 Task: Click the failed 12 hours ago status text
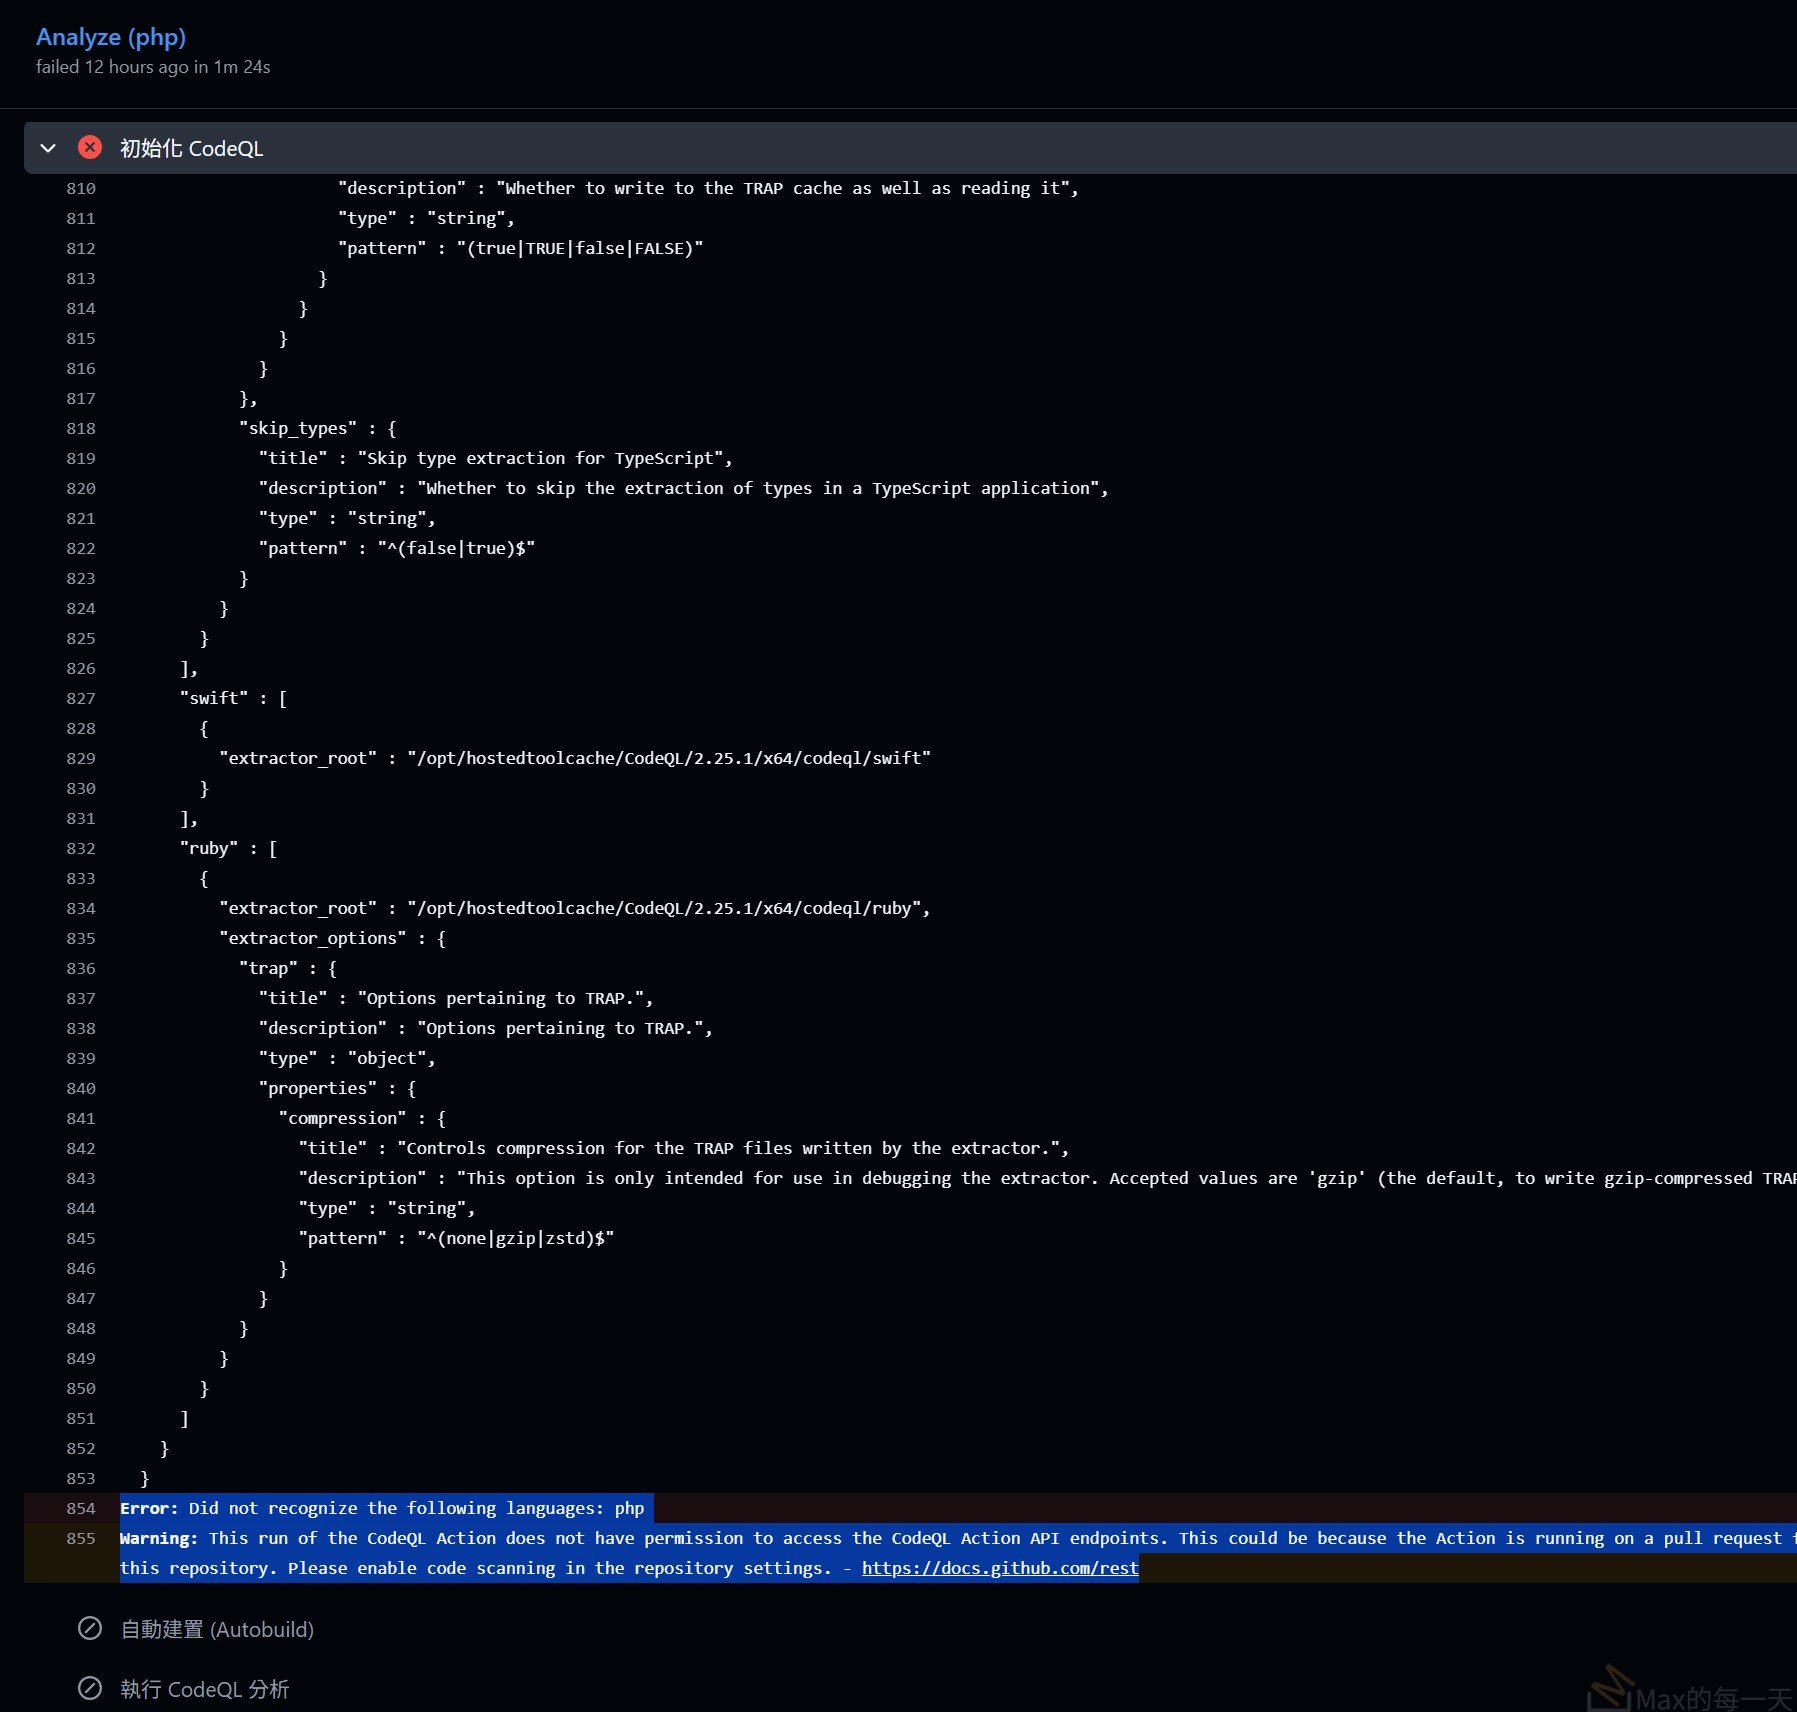coord(153,67)
